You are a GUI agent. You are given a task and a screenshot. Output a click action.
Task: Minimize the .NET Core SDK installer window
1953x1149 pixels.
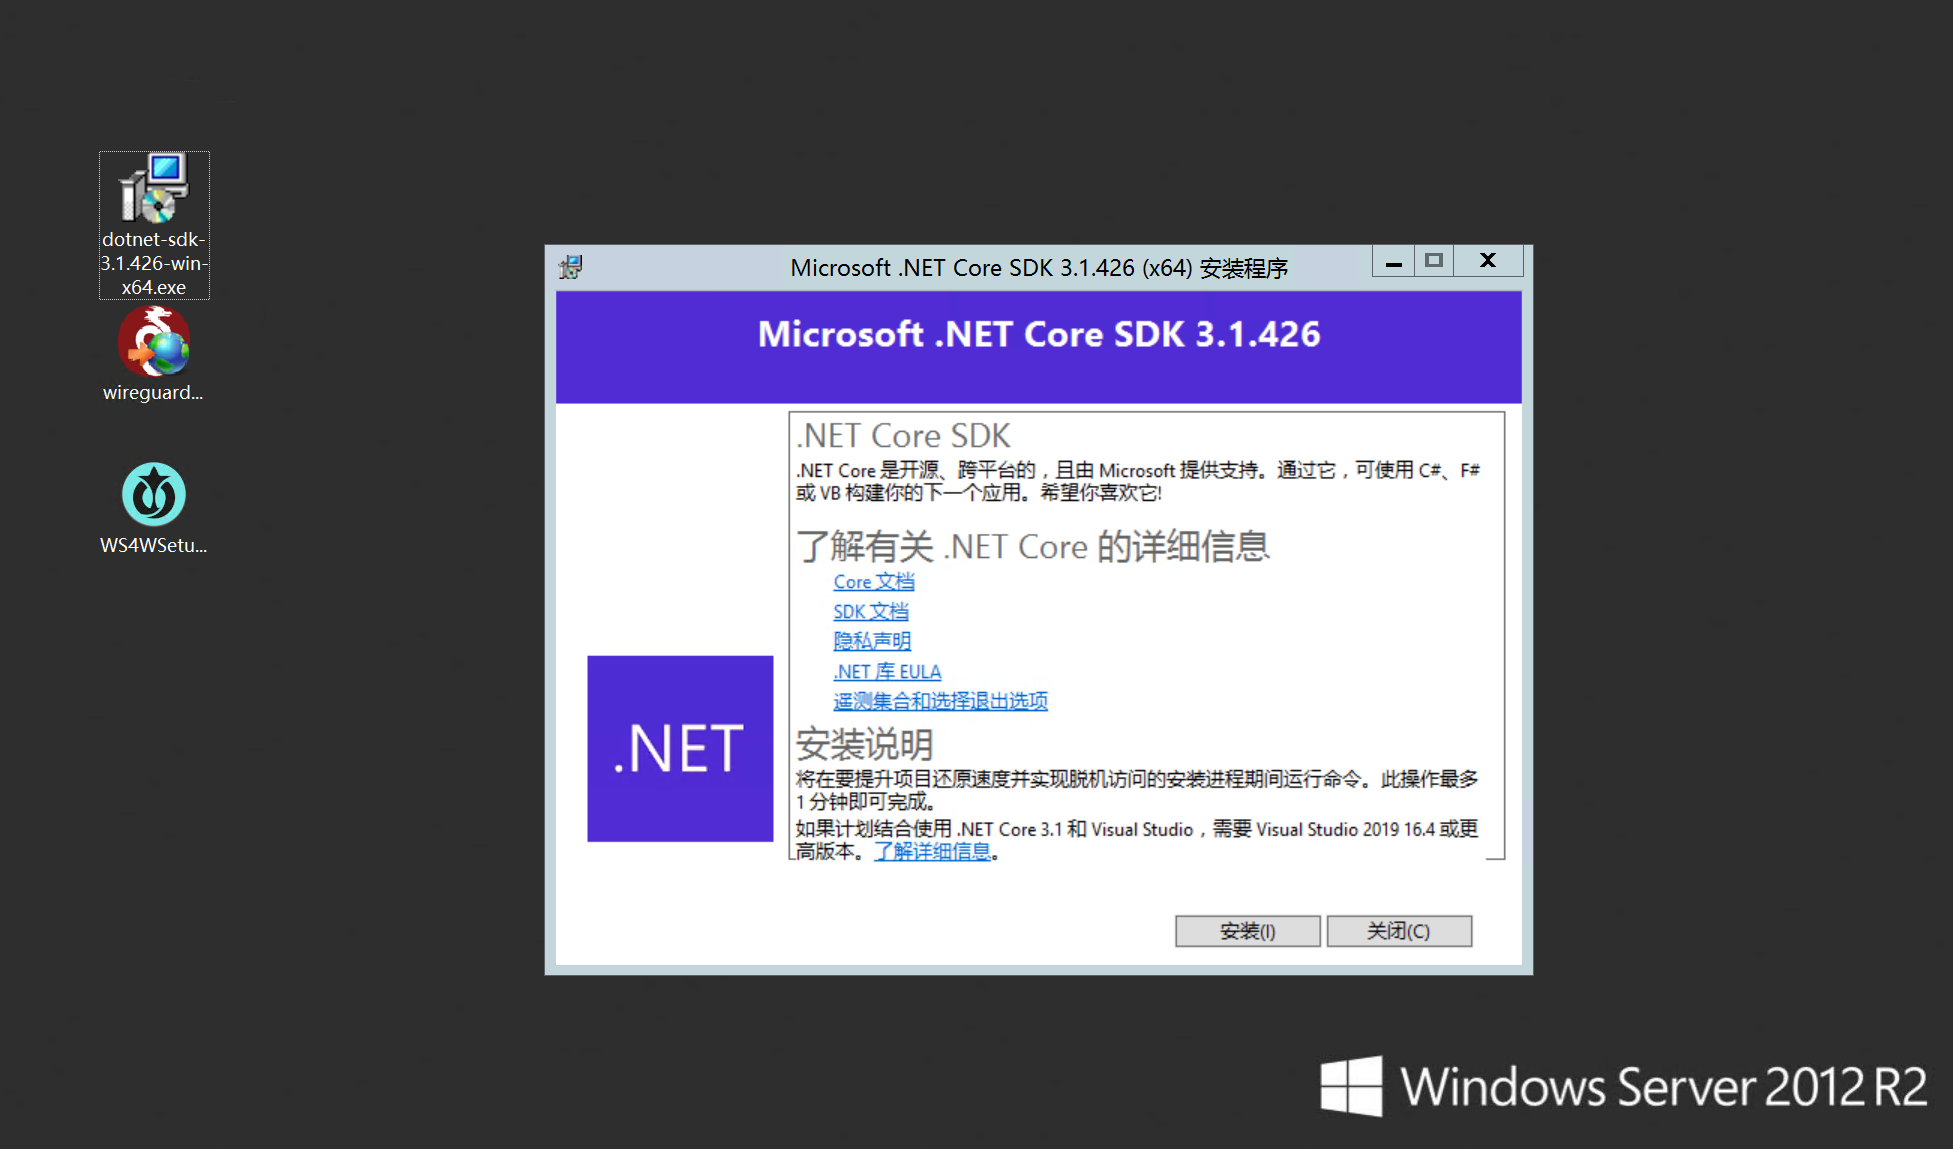[1393, 262]
